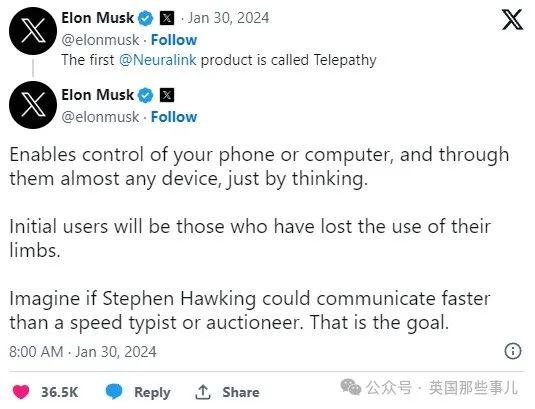Click the X affiliate badge on first tweet
The image size is (535, 409).
[x=167, y=18]
